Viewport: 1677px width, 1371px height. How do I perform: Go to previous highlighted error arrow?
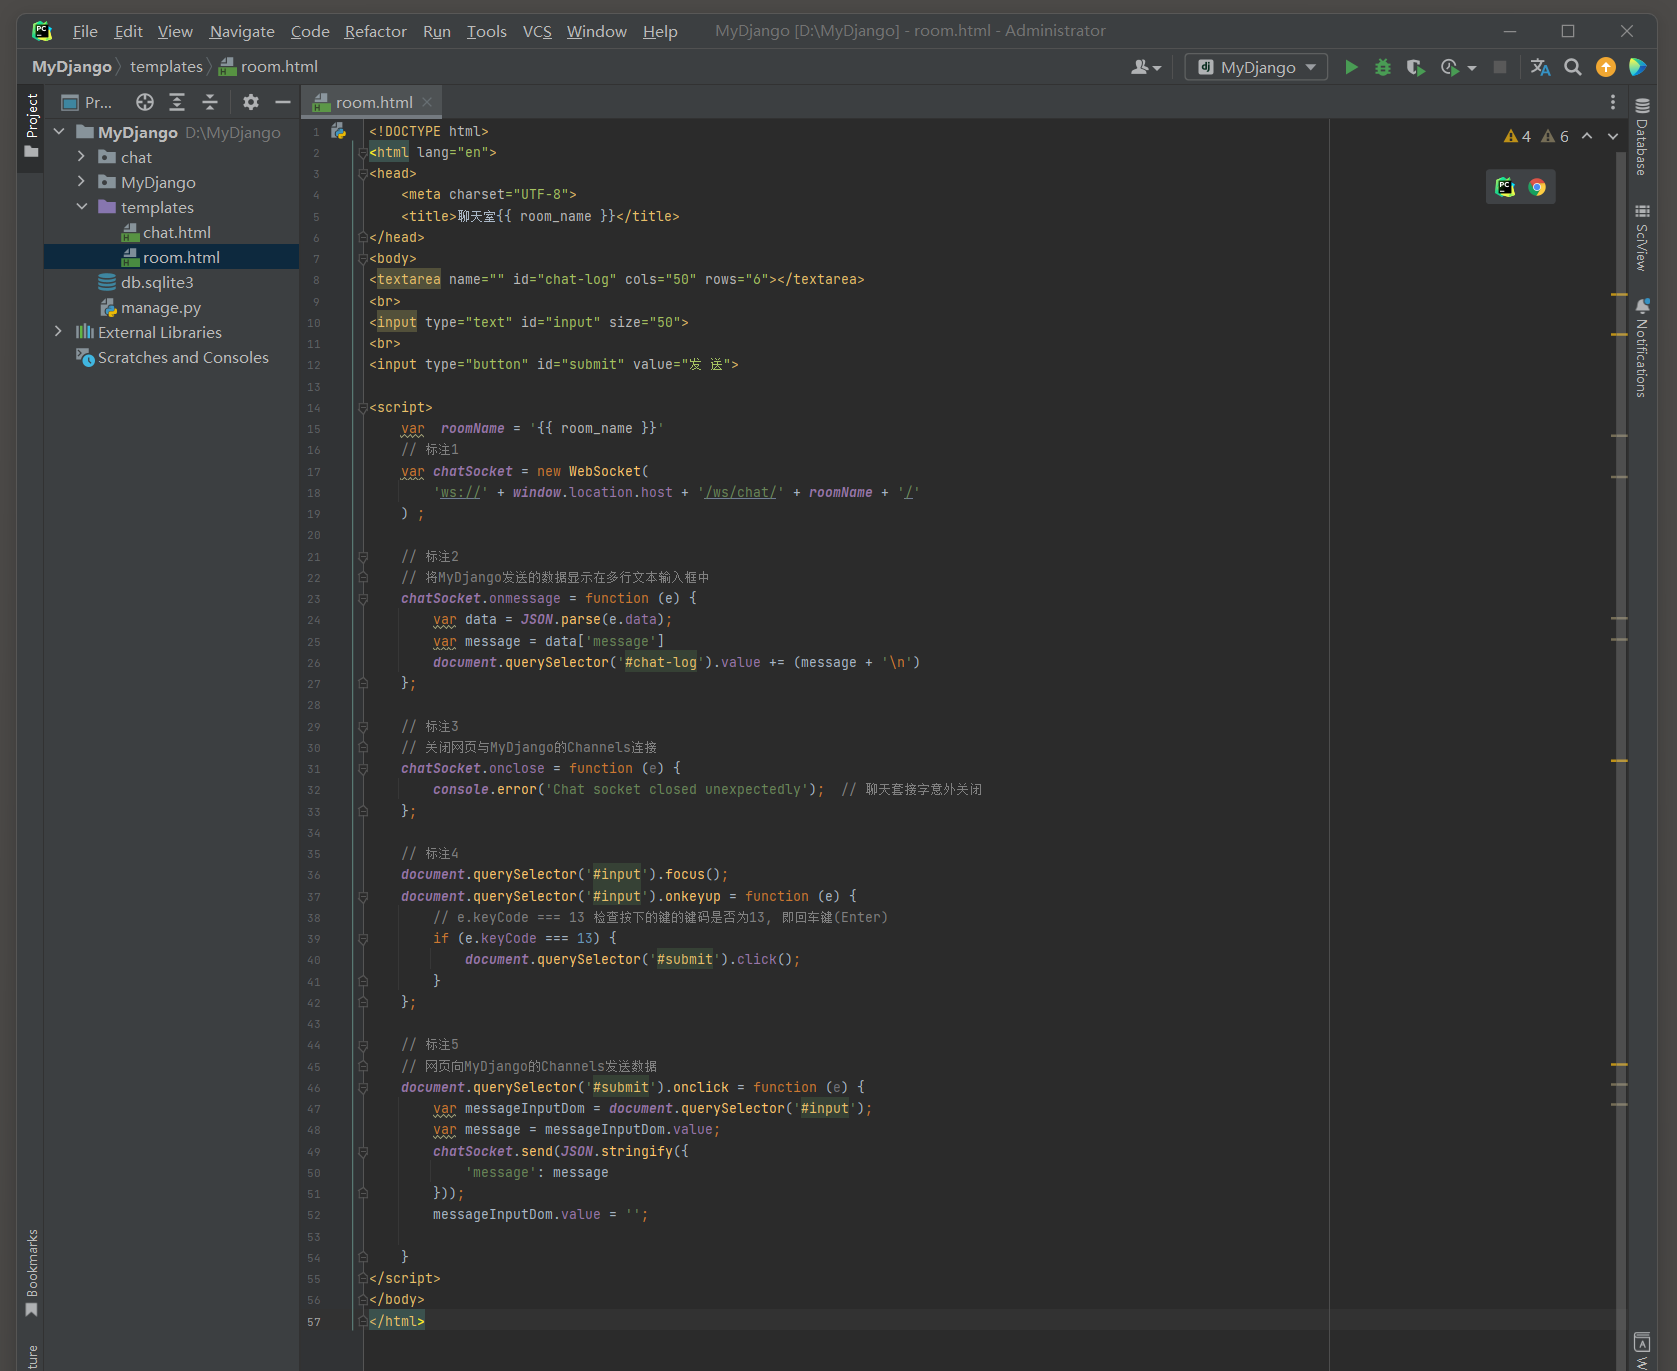click(x=1587, y=136)
